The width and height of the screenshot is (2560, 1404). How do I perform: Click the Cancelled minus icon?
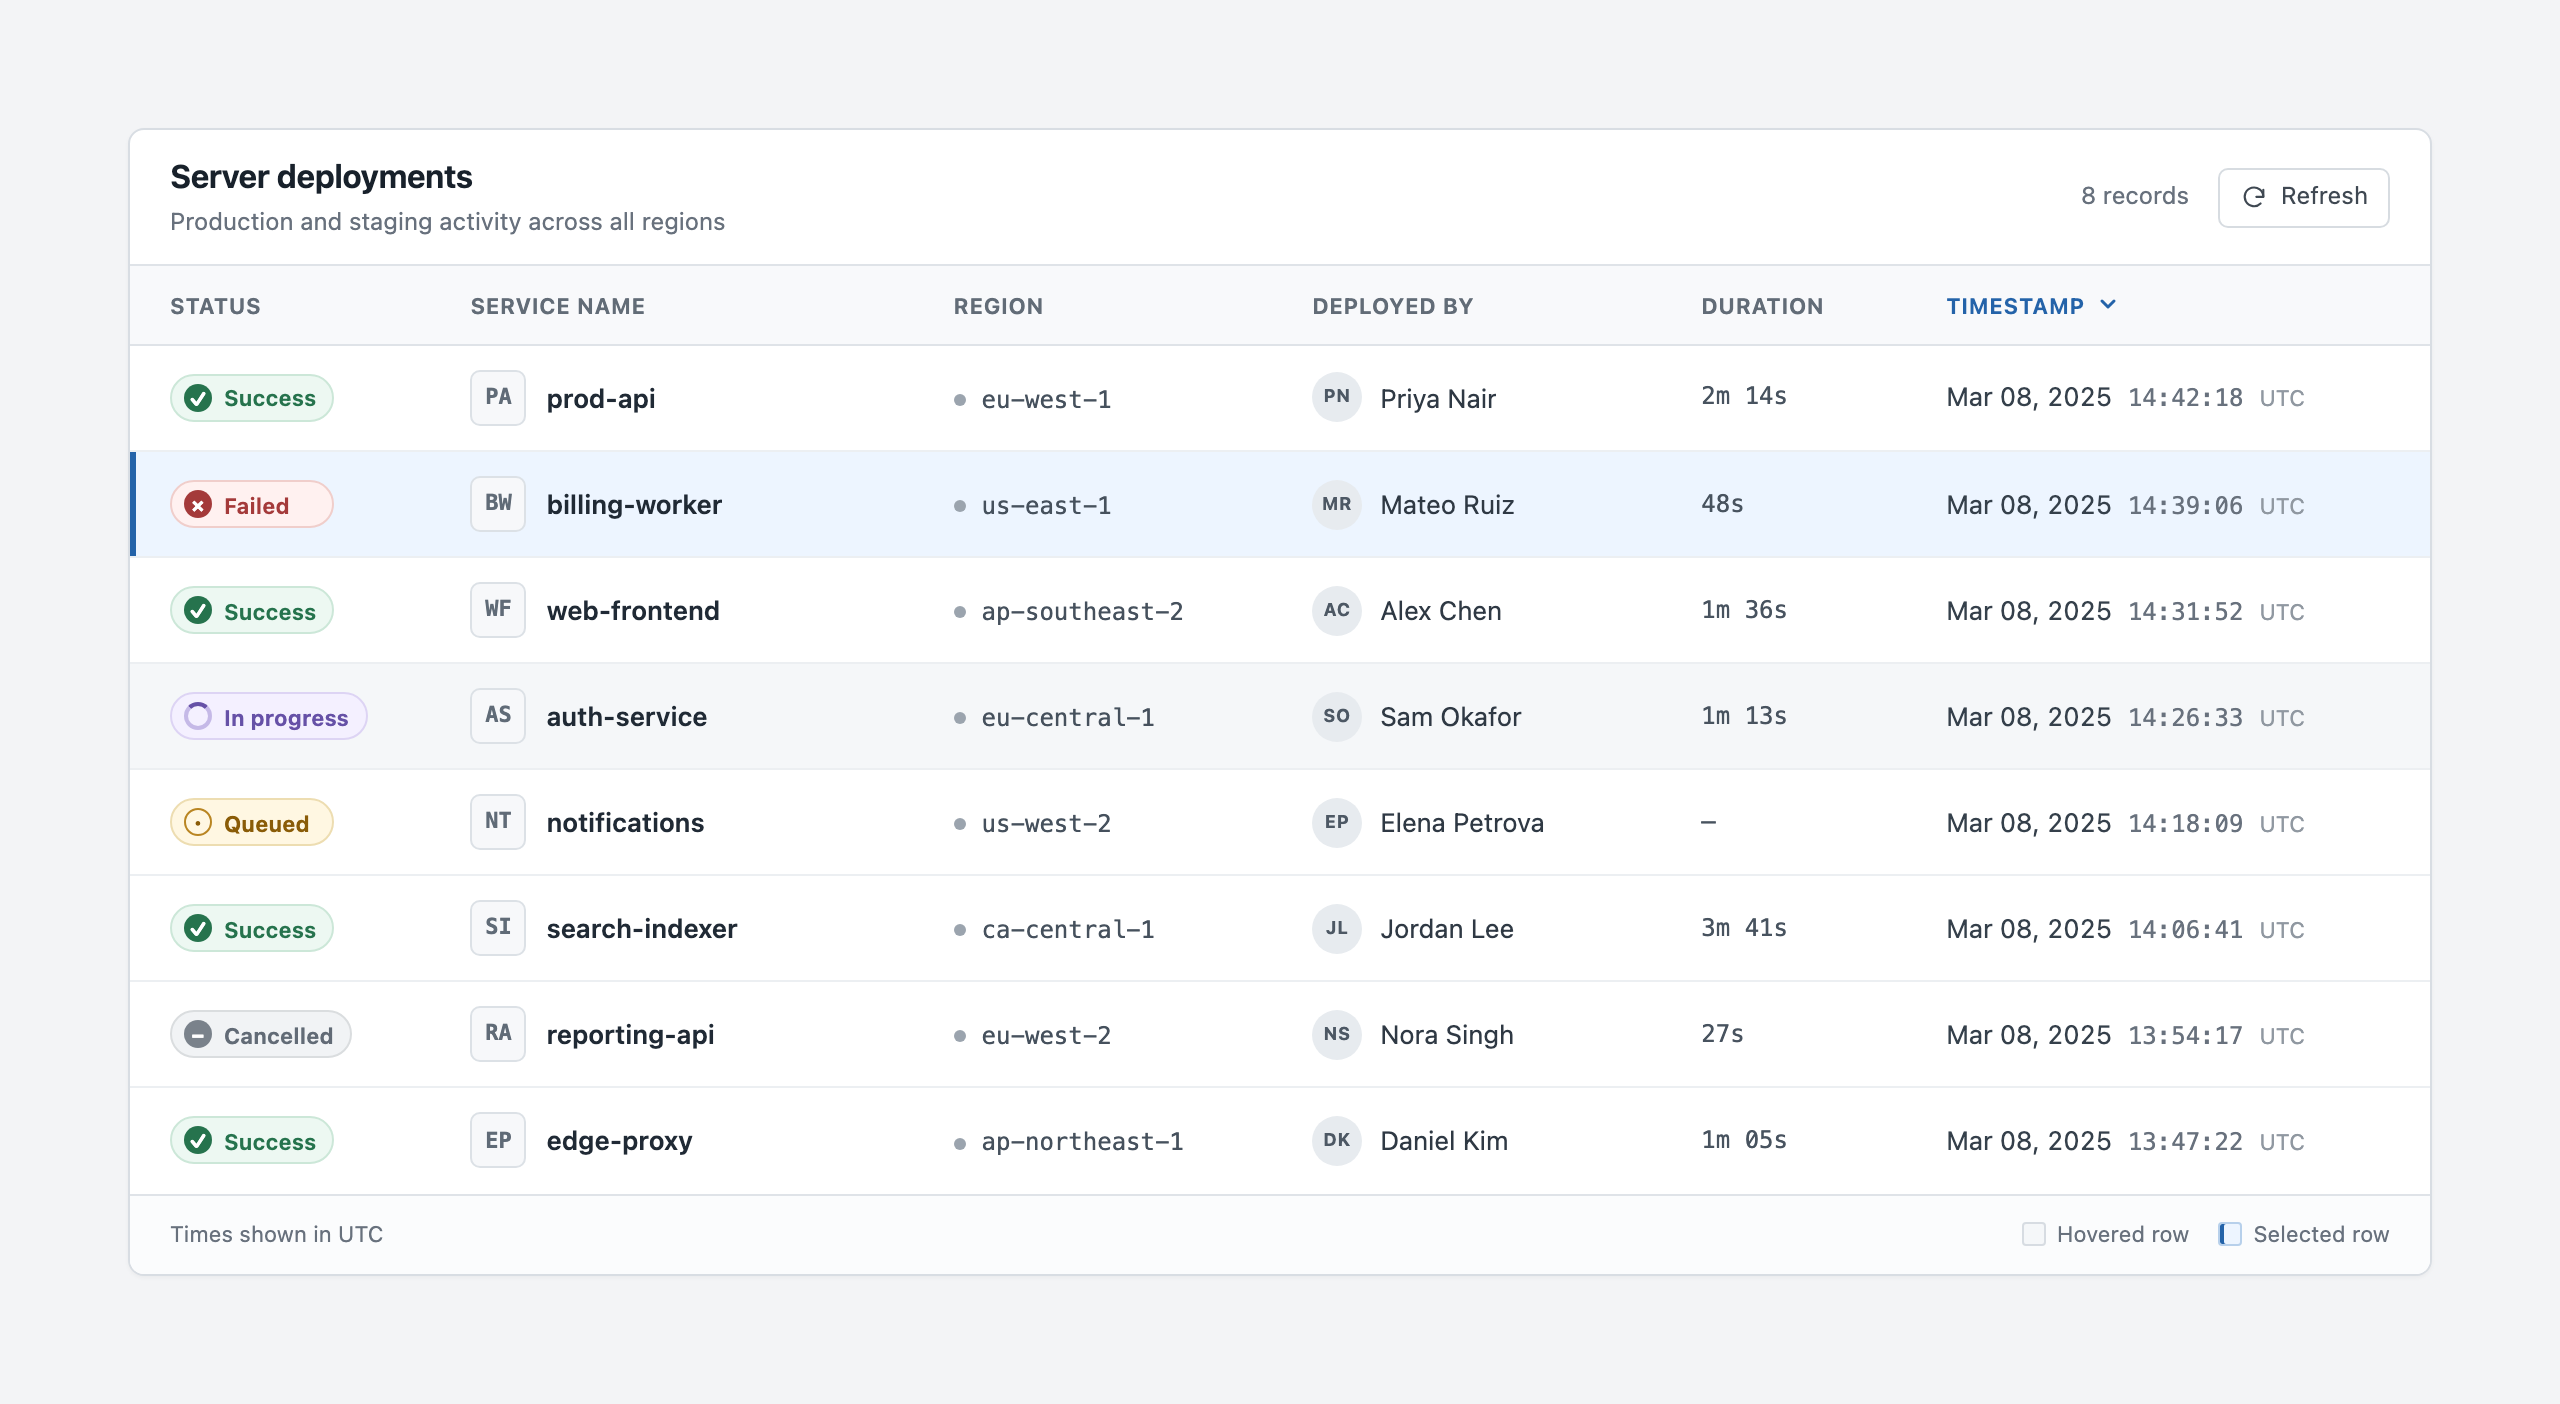click(x=198, y=1035)
